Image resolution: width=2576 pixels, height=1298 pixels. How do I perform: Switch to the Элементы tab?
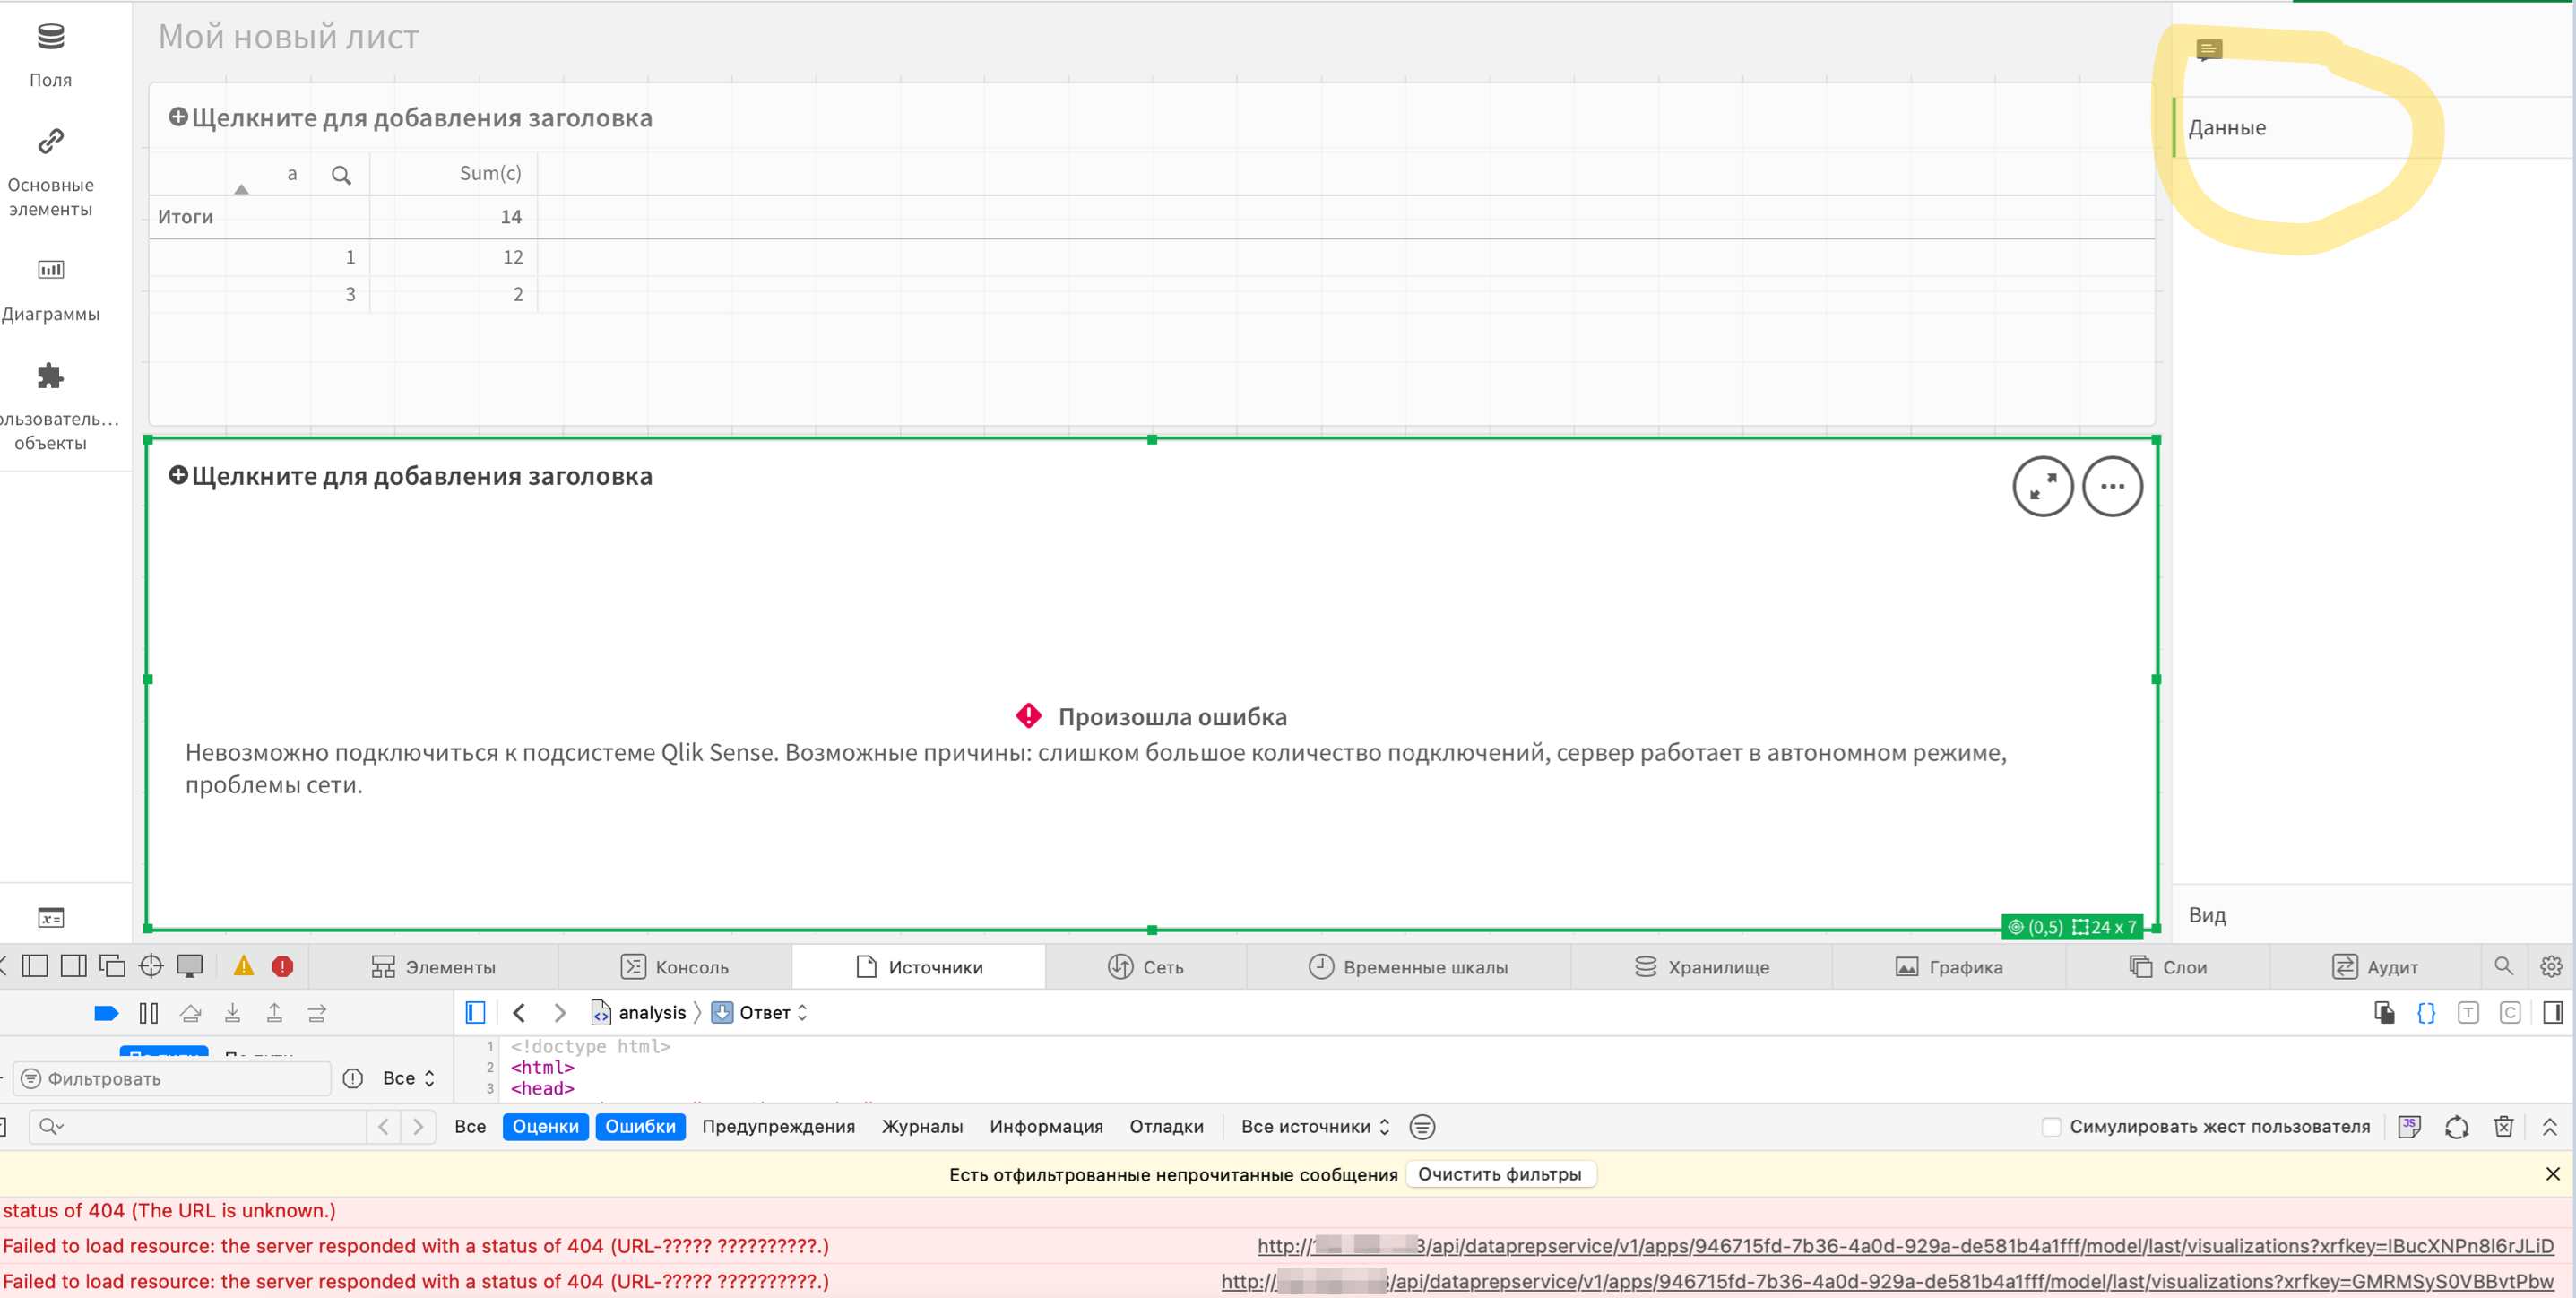point(434,967)
